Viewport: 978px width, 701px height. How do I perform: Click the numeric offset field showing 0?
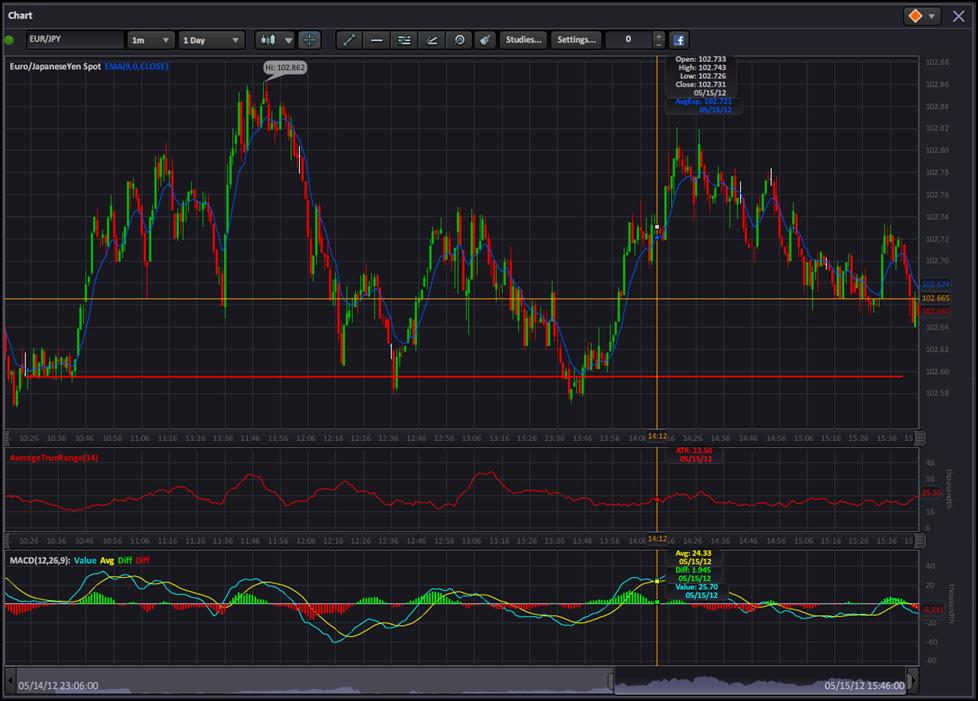[629, 39]
